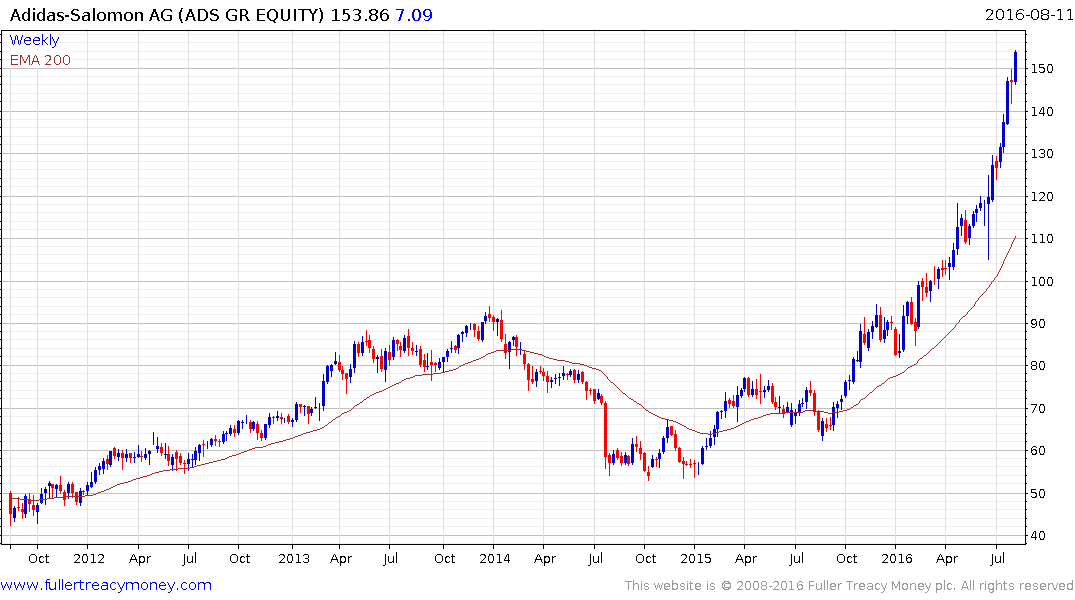
Task: Select the blue change value 7.09
Action: point(414,15)
